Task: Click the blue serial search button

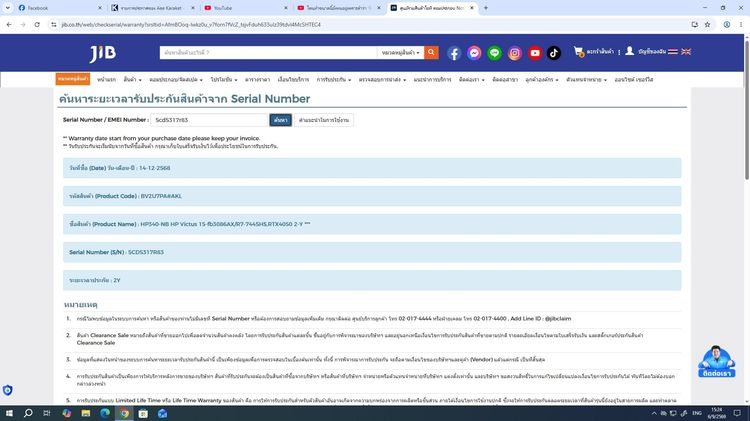Action: 280,120
